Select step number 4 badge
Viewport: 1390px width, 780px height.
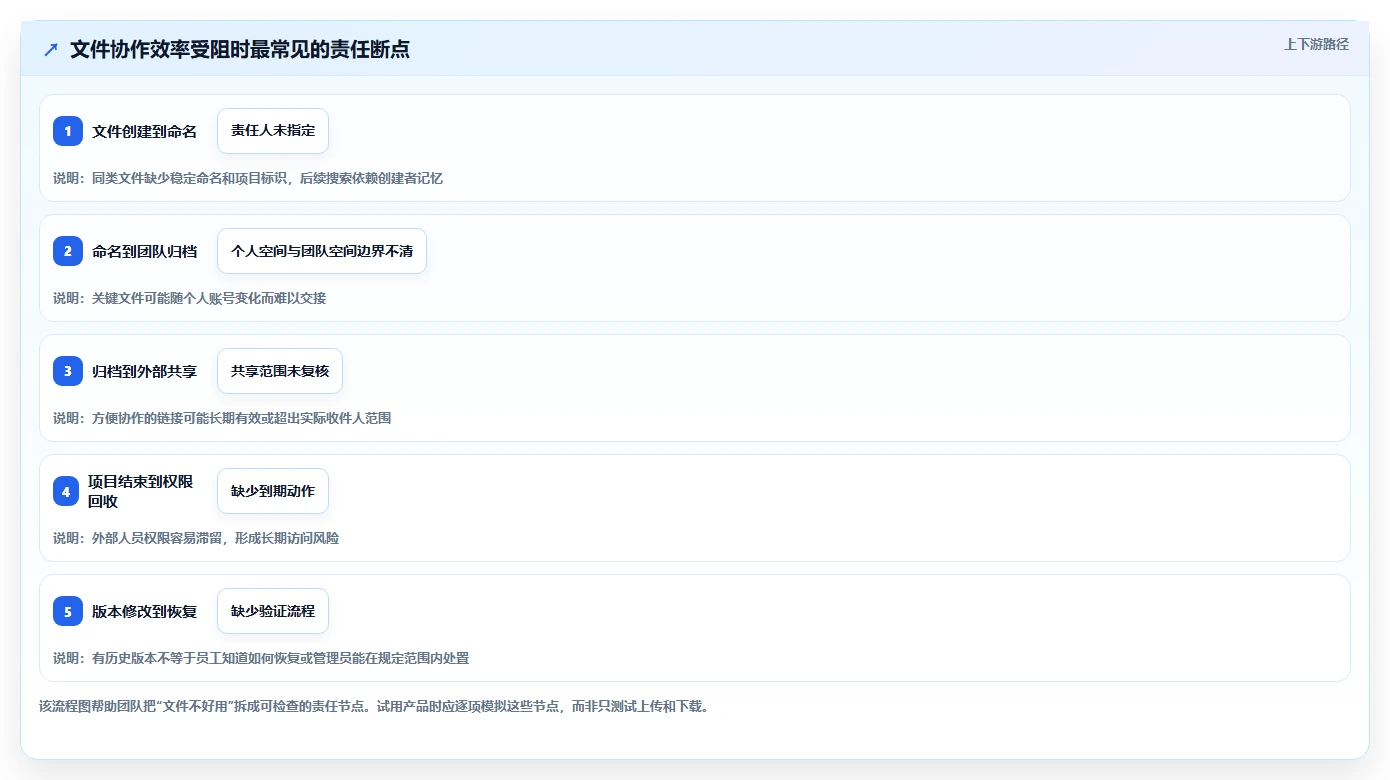(x=66, y=491)
